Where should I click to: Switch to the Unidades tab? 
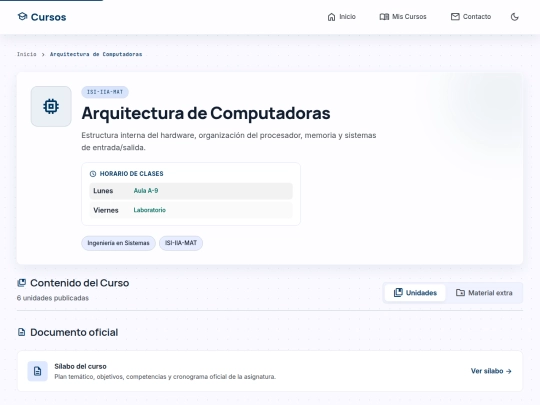click(415, 293)
